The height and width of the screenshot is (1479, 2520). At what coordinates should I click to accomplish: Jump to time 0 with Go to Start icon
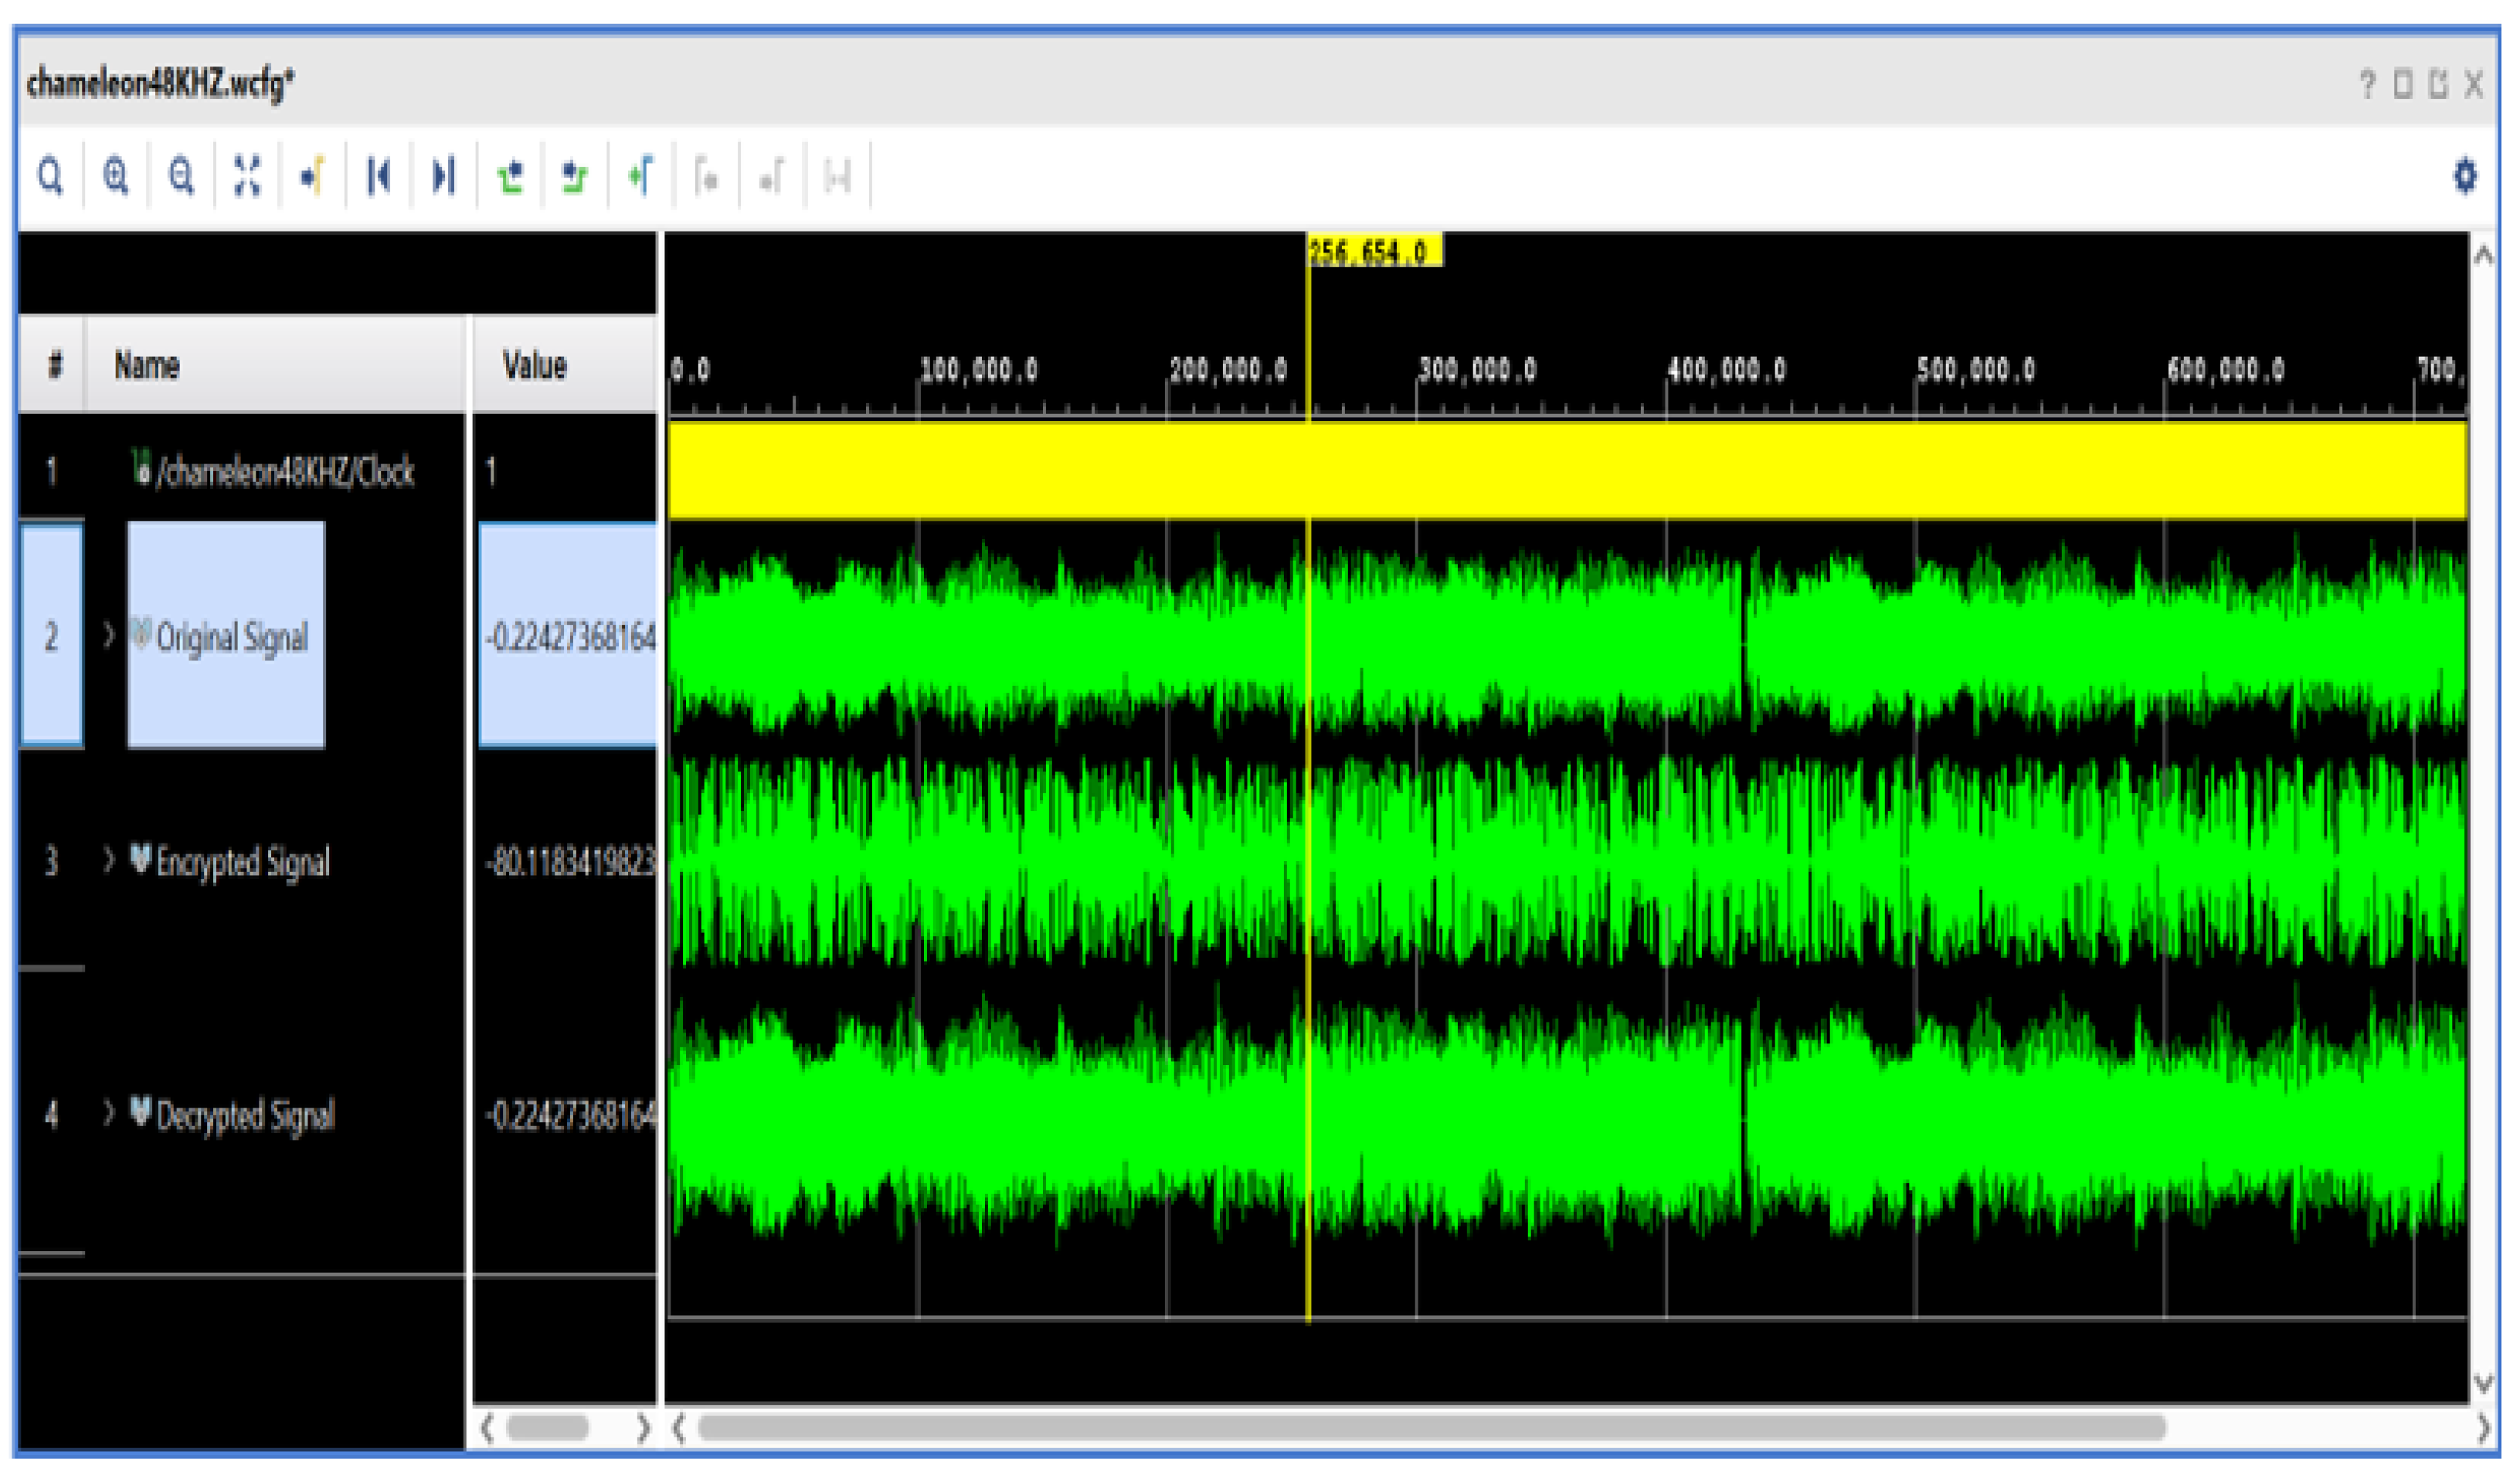coord(378,177)
